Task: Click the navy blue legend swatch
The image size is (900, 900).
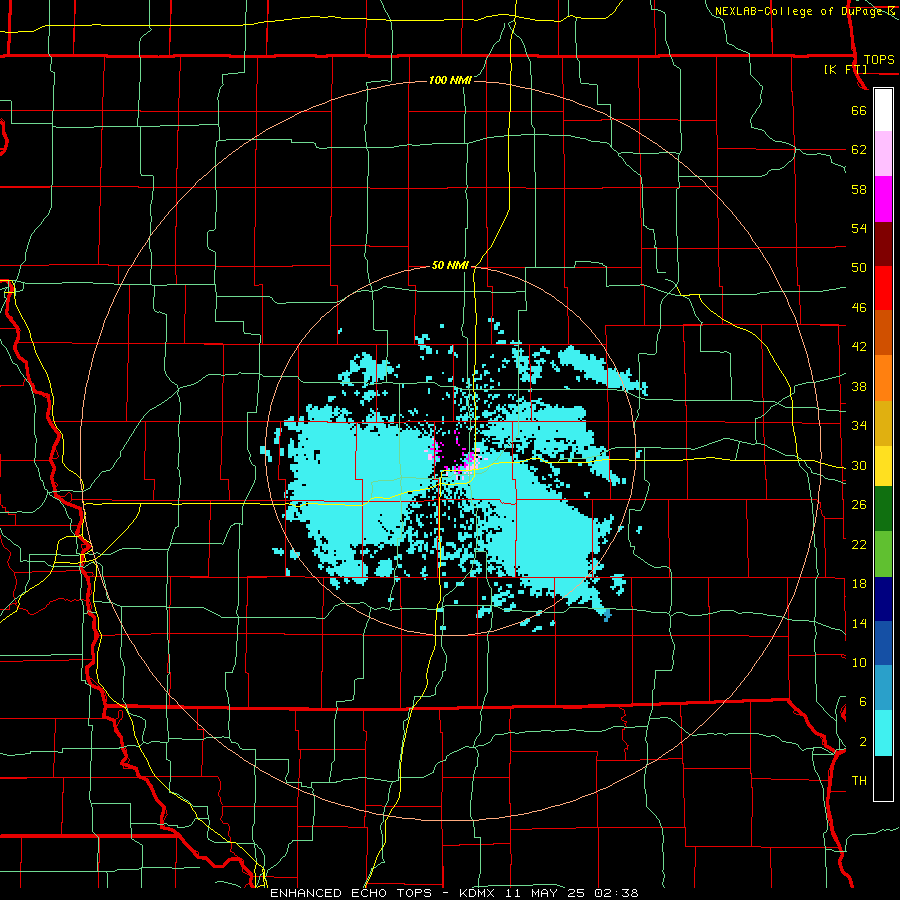Action: pos(883,599)
